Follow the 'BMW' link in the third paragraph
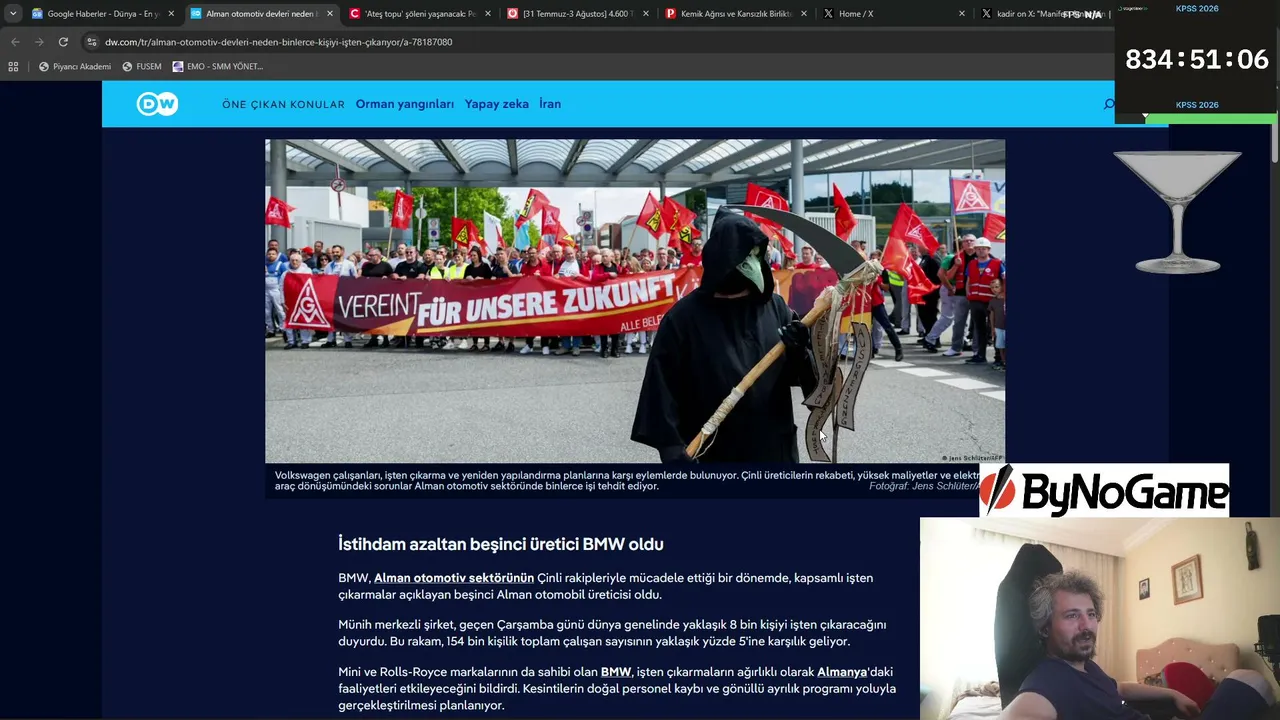The image size is (1280, 720). [616, 672]
